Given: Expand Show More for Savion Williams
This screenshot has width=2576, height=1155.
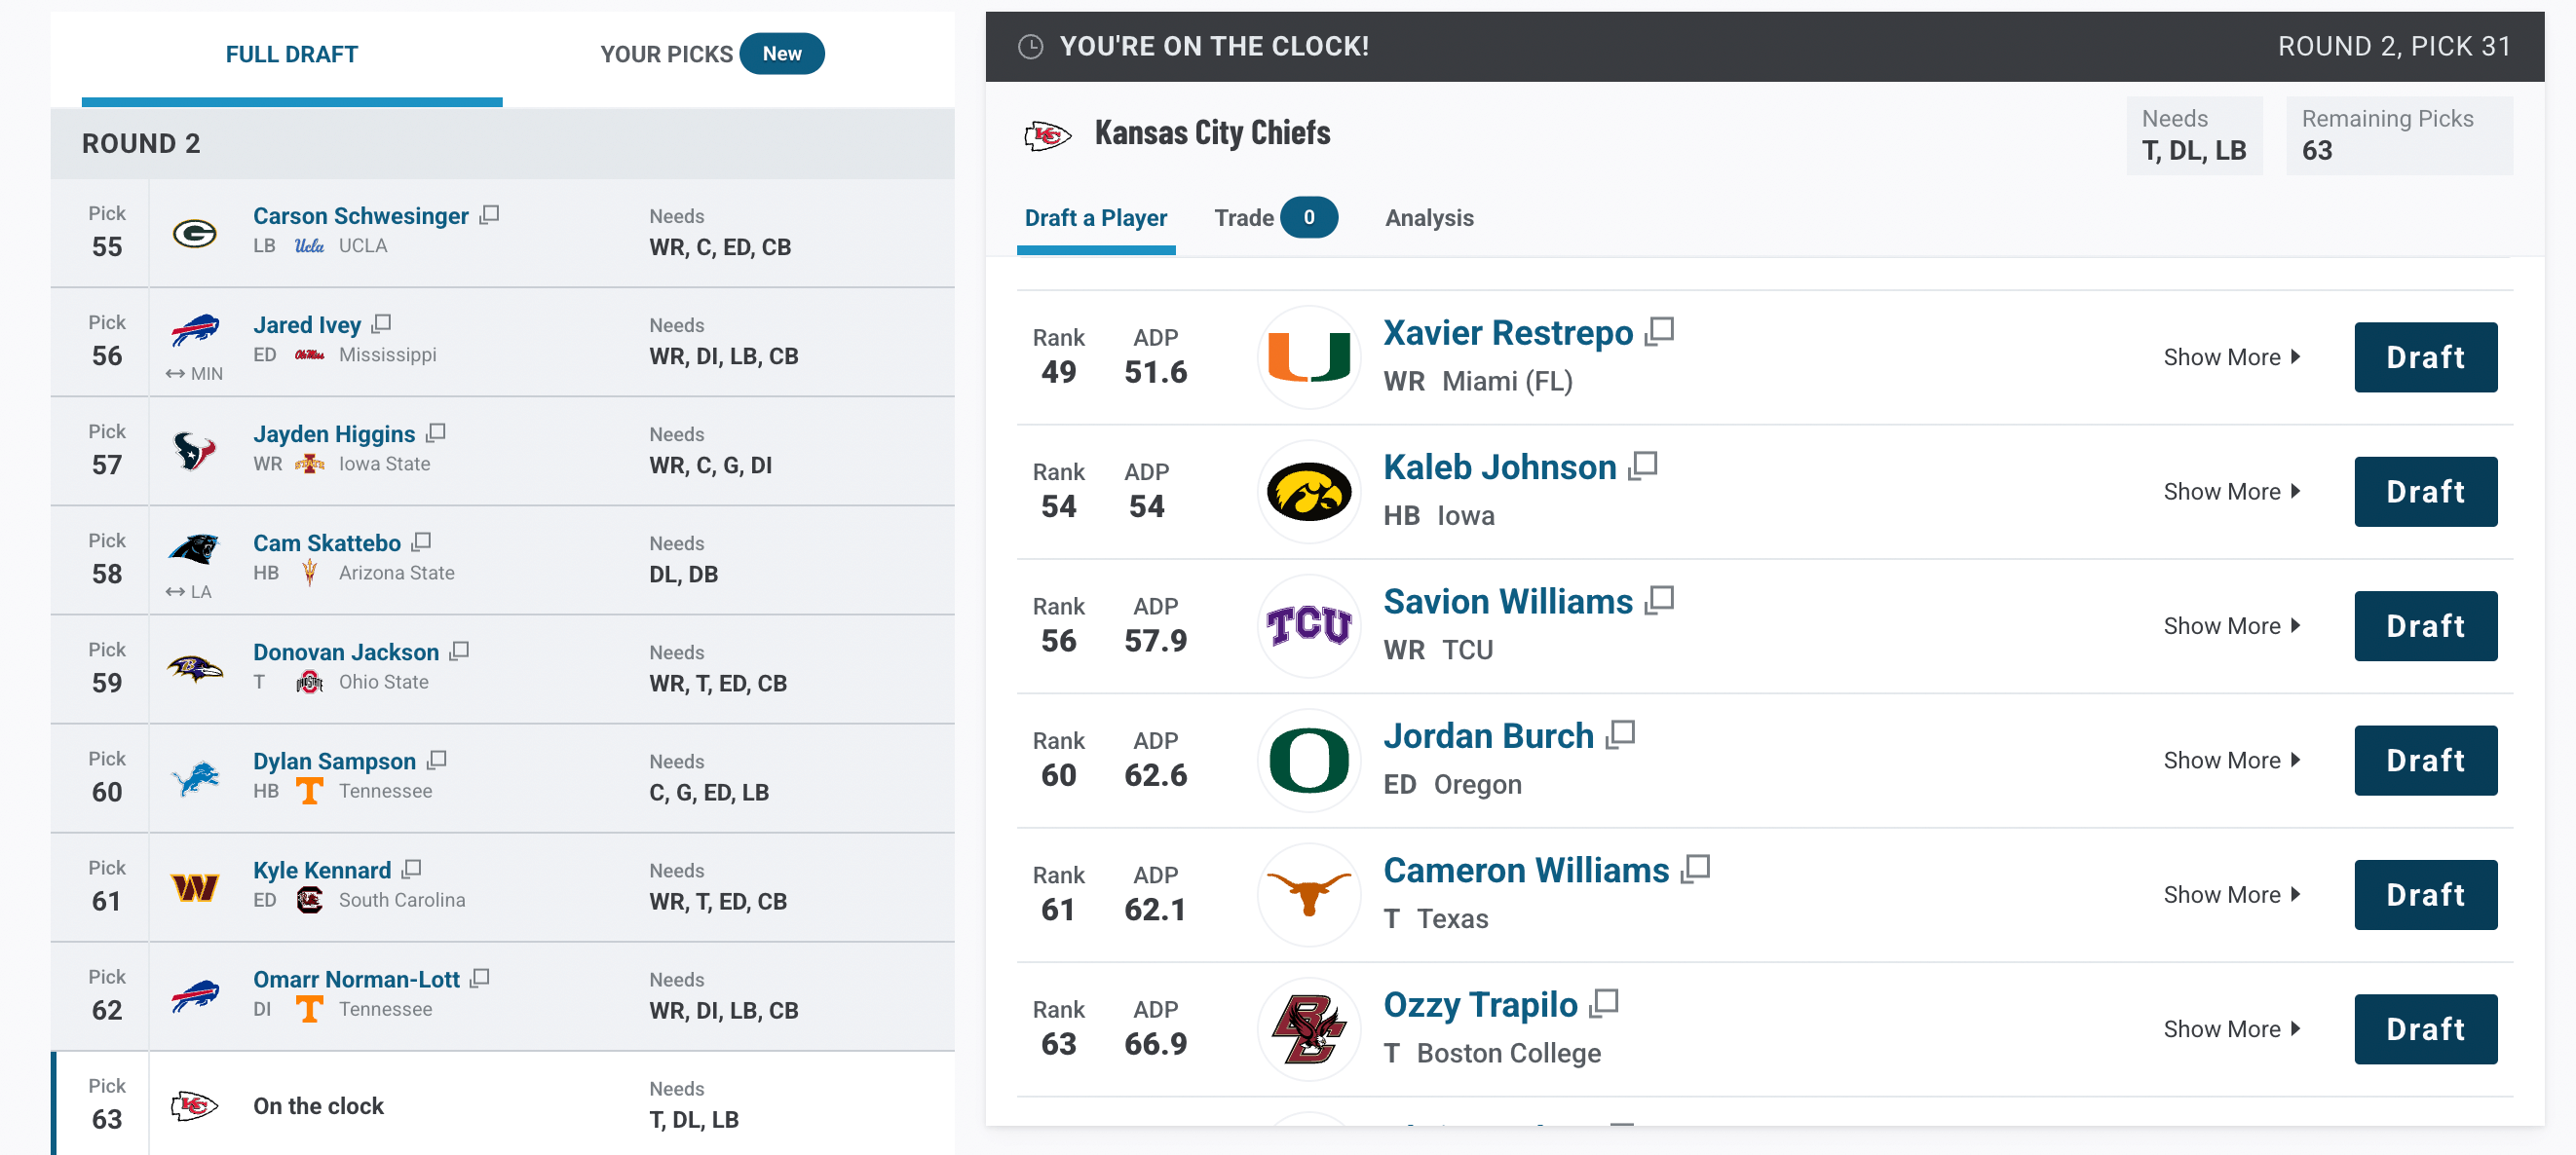Looking at the screenshot, I should [2232, 626].
